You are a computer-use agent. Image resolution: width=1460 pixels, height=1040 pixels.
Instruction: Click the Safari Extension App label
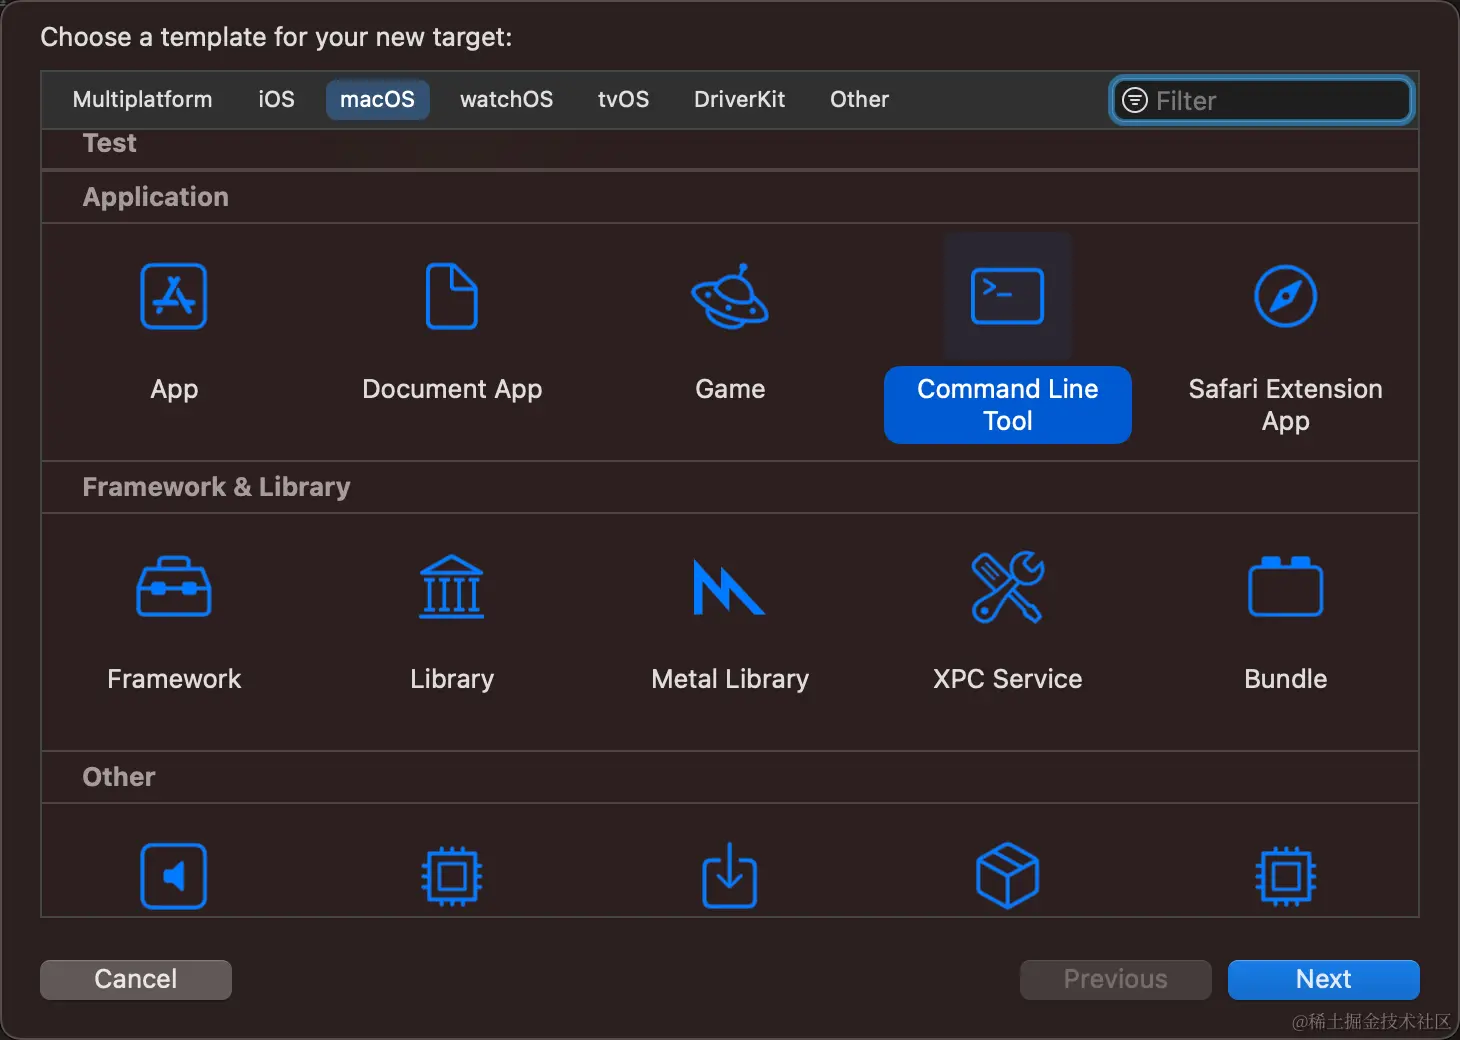click(x=1286, y=405)
